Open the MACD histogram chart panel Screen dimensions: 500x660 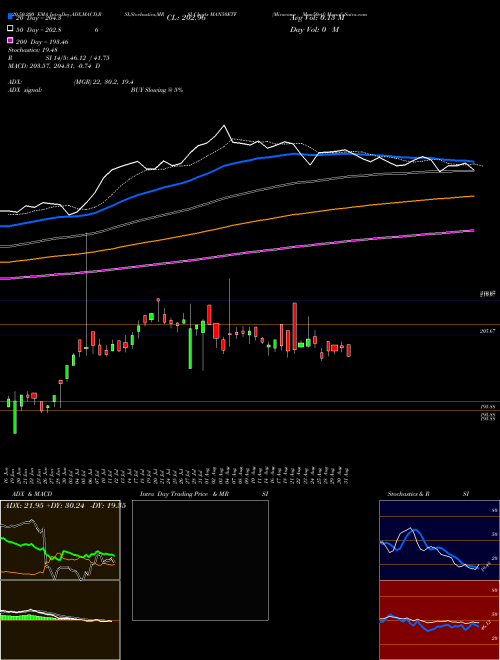(x=60, y=620)
